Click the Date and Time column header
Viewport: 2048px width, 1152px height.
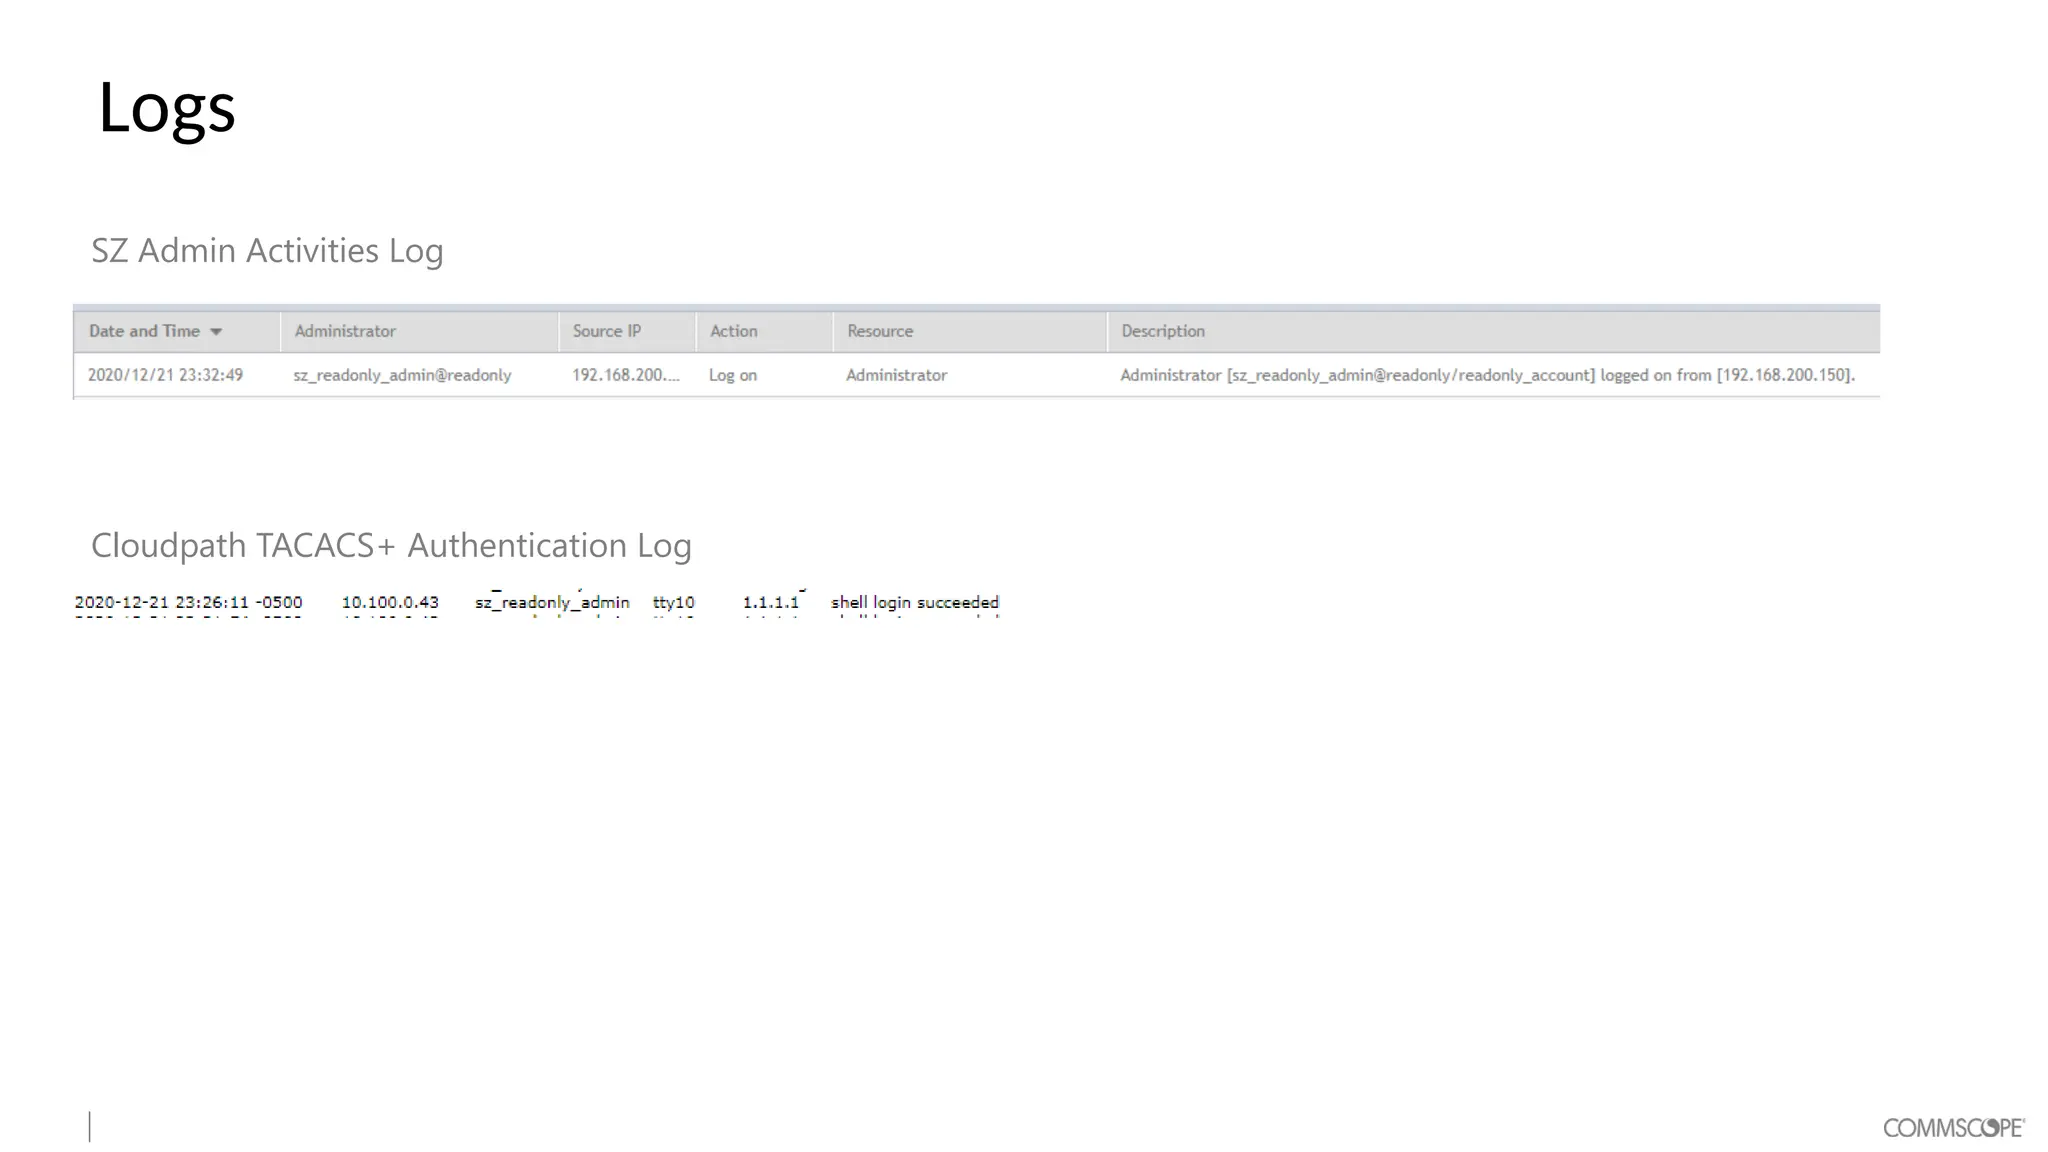(x=177, y=331)
